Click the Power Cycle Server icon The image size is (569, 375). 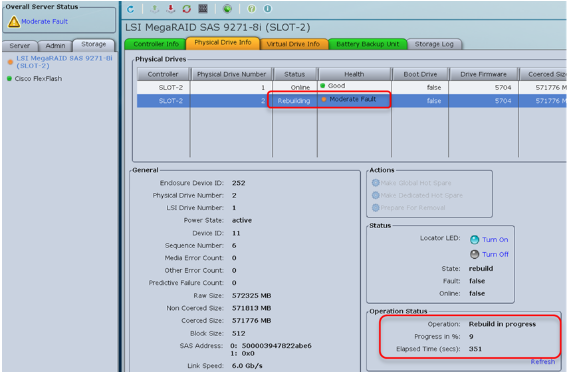[x=187, y=9]
